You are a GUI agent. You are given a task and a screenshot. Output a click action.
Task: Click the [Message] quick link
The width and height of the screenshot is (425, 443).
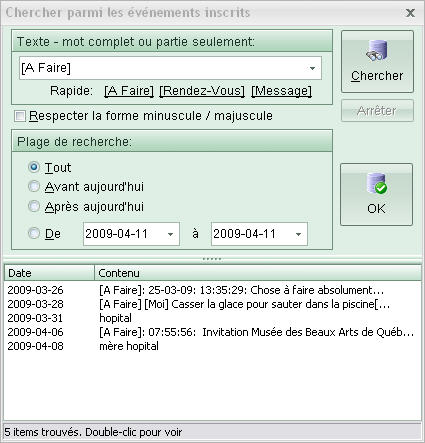click(281, 91)
